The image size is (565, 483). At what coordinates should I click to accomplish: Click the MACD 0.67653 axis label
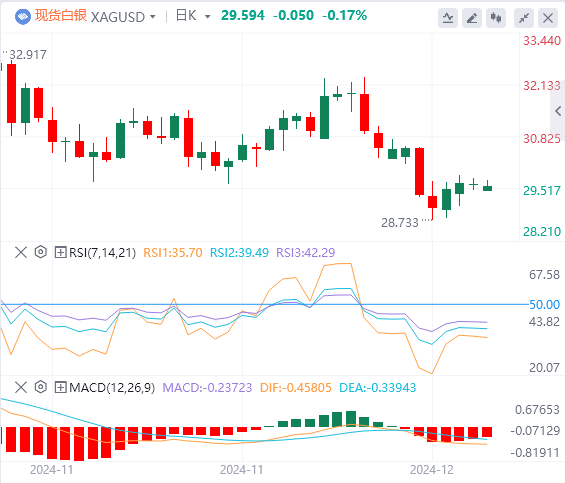pyautogui.click(x=537, y=409)
